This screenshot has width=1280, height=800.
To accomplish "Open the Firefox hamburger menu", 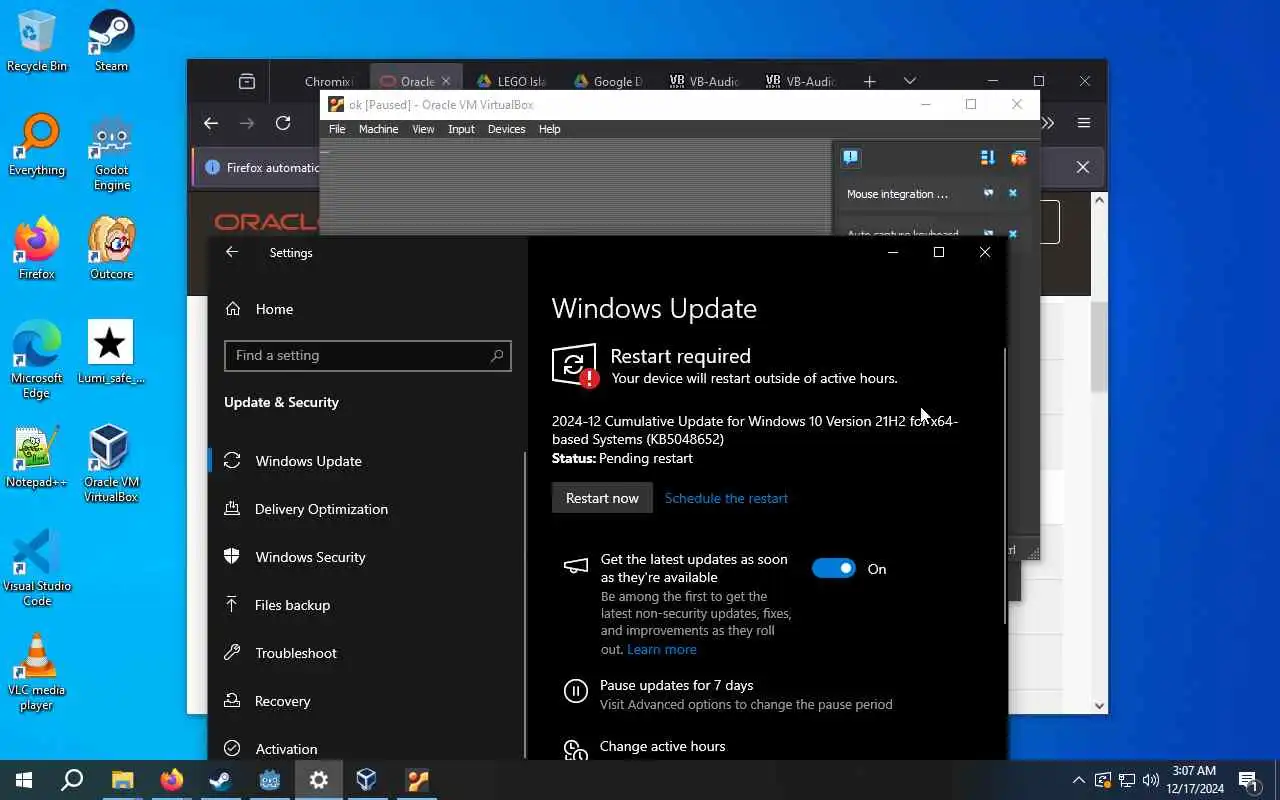I will coord(1084,123).
